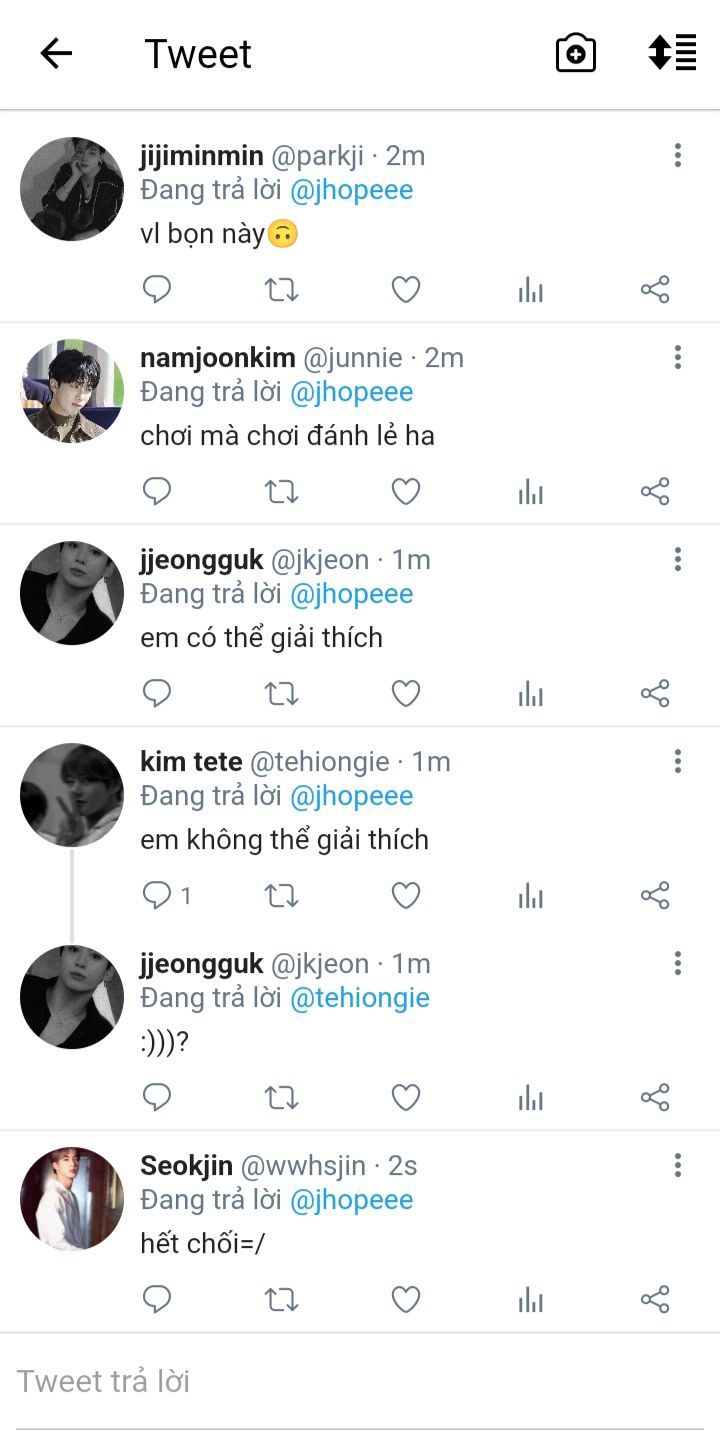Viewport: 720px width, 1436px height.
Task: Retweet namjoonkim's reply
Action: click(x=281, y=492)
